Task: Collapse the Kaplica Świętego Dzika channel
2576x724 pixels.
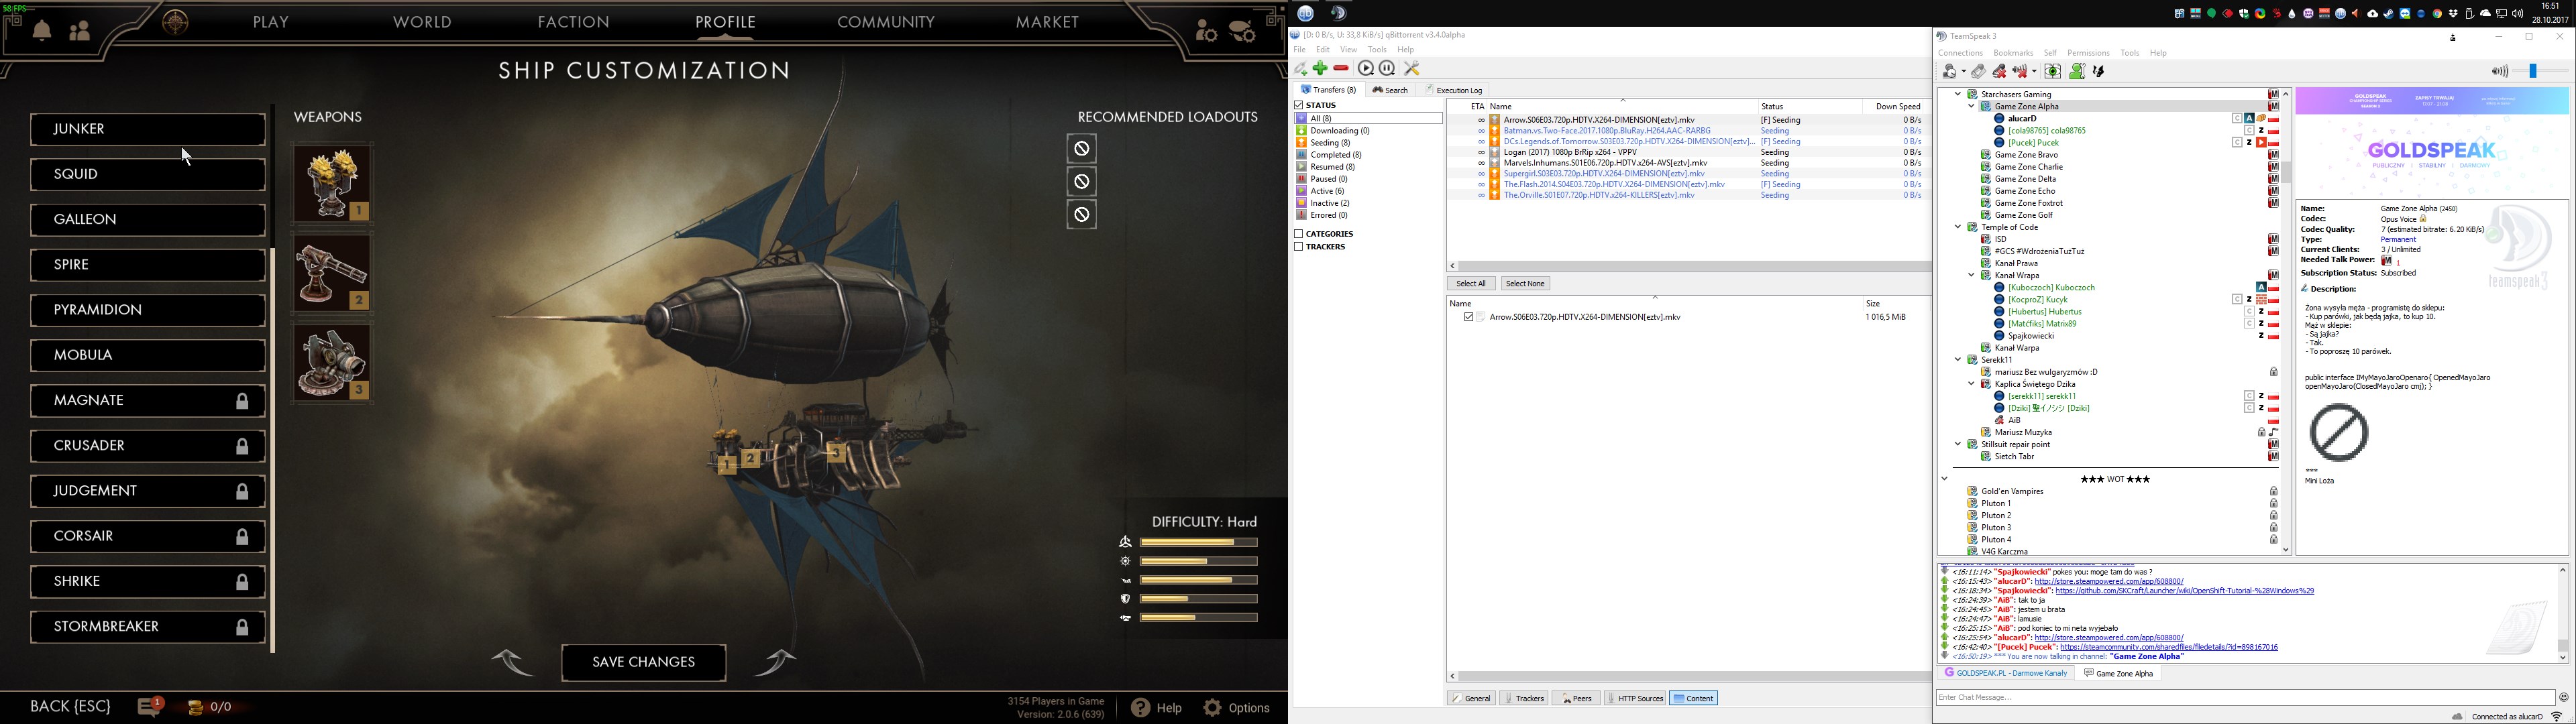Action: [x=1971, y=384]
